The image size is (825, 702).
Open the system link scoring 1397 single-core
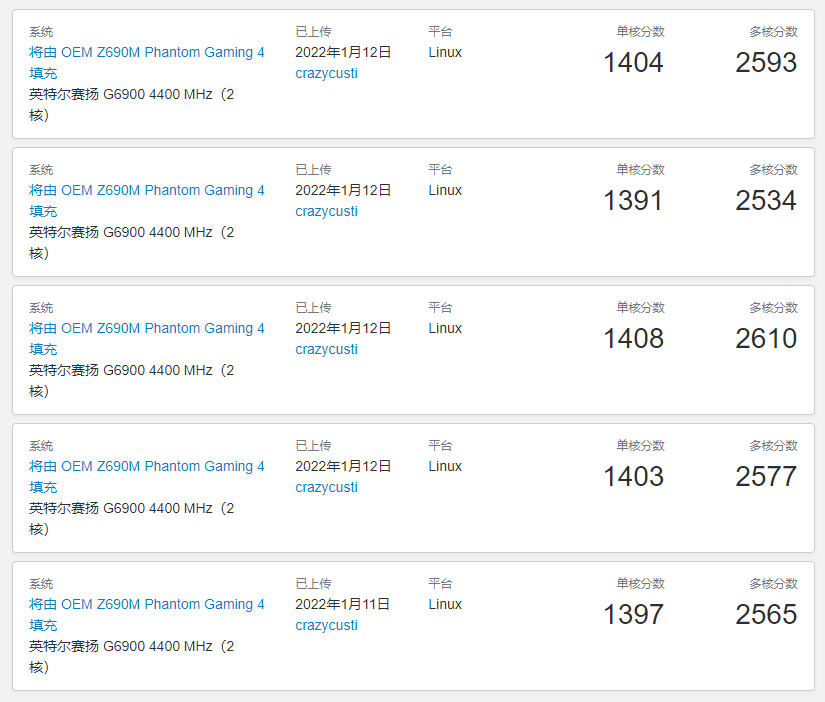[x=146, y=604]
